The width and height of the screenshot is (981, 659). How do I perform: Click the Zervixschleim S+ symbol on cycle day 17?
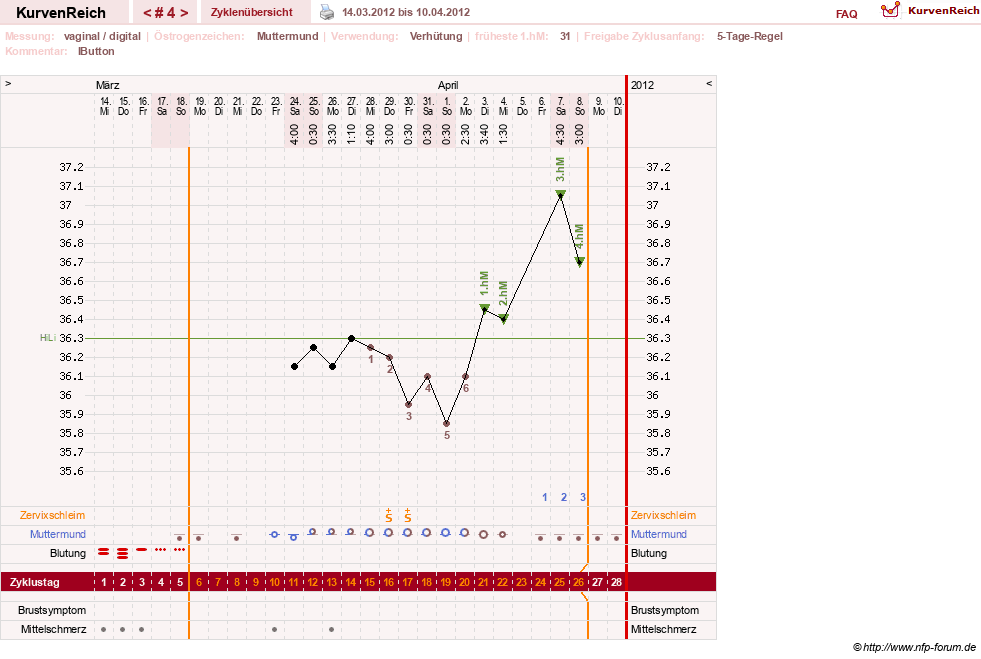[x=408, y=515]
